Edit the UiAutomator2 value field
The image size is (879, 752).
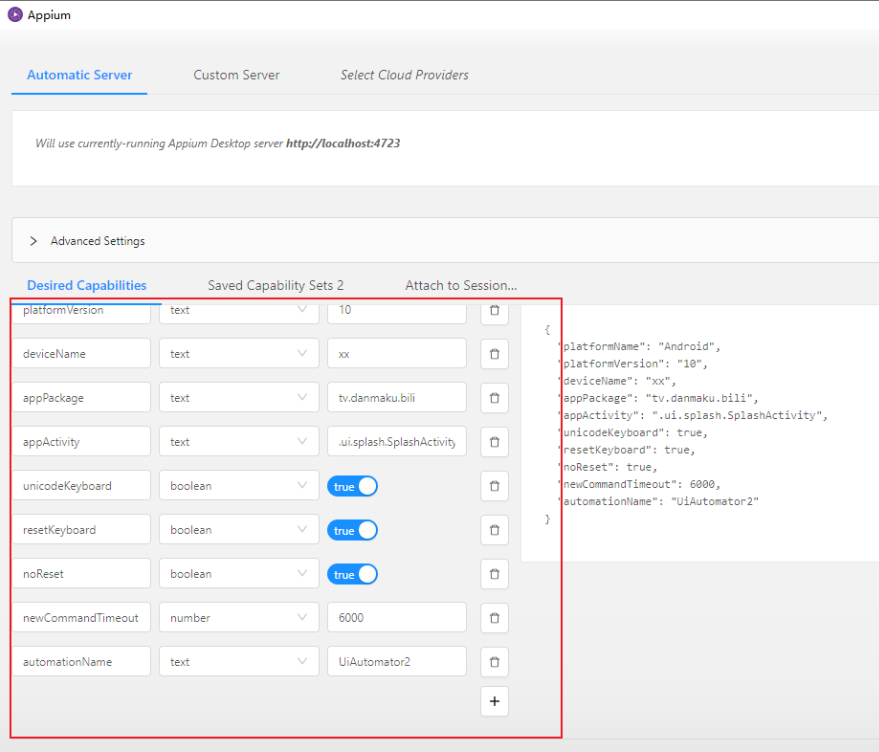click(x=397, y=662)
